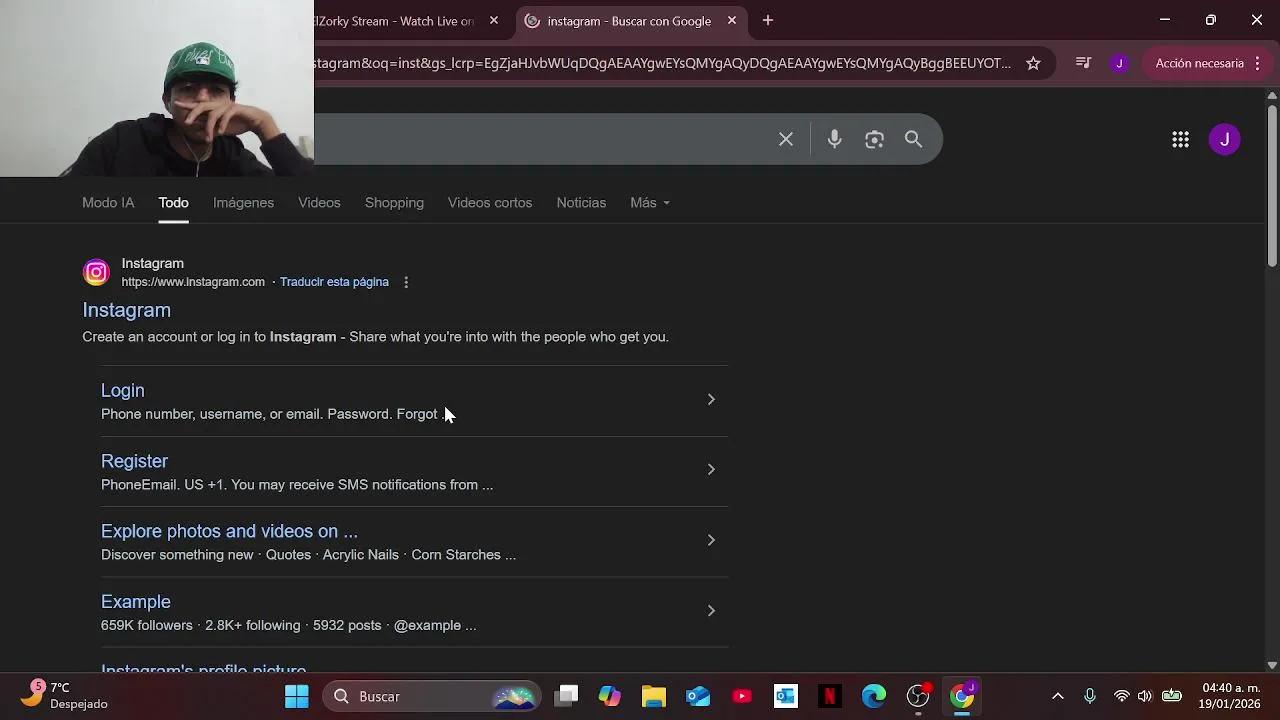Open the weather widget showing 7°C Despejado
The height and width of the screenshot is (720, 1280).
(65, 695)
